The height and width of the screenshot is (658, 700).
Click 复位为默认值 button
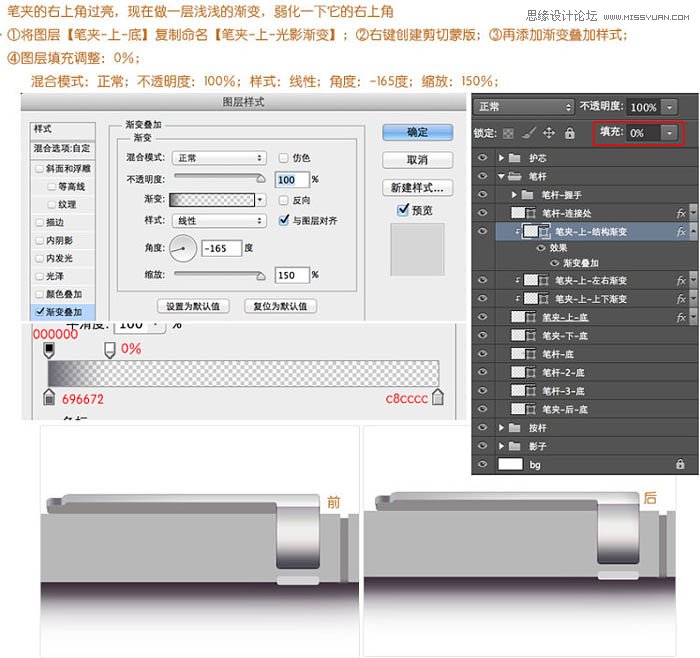click(x=280, y=306)
